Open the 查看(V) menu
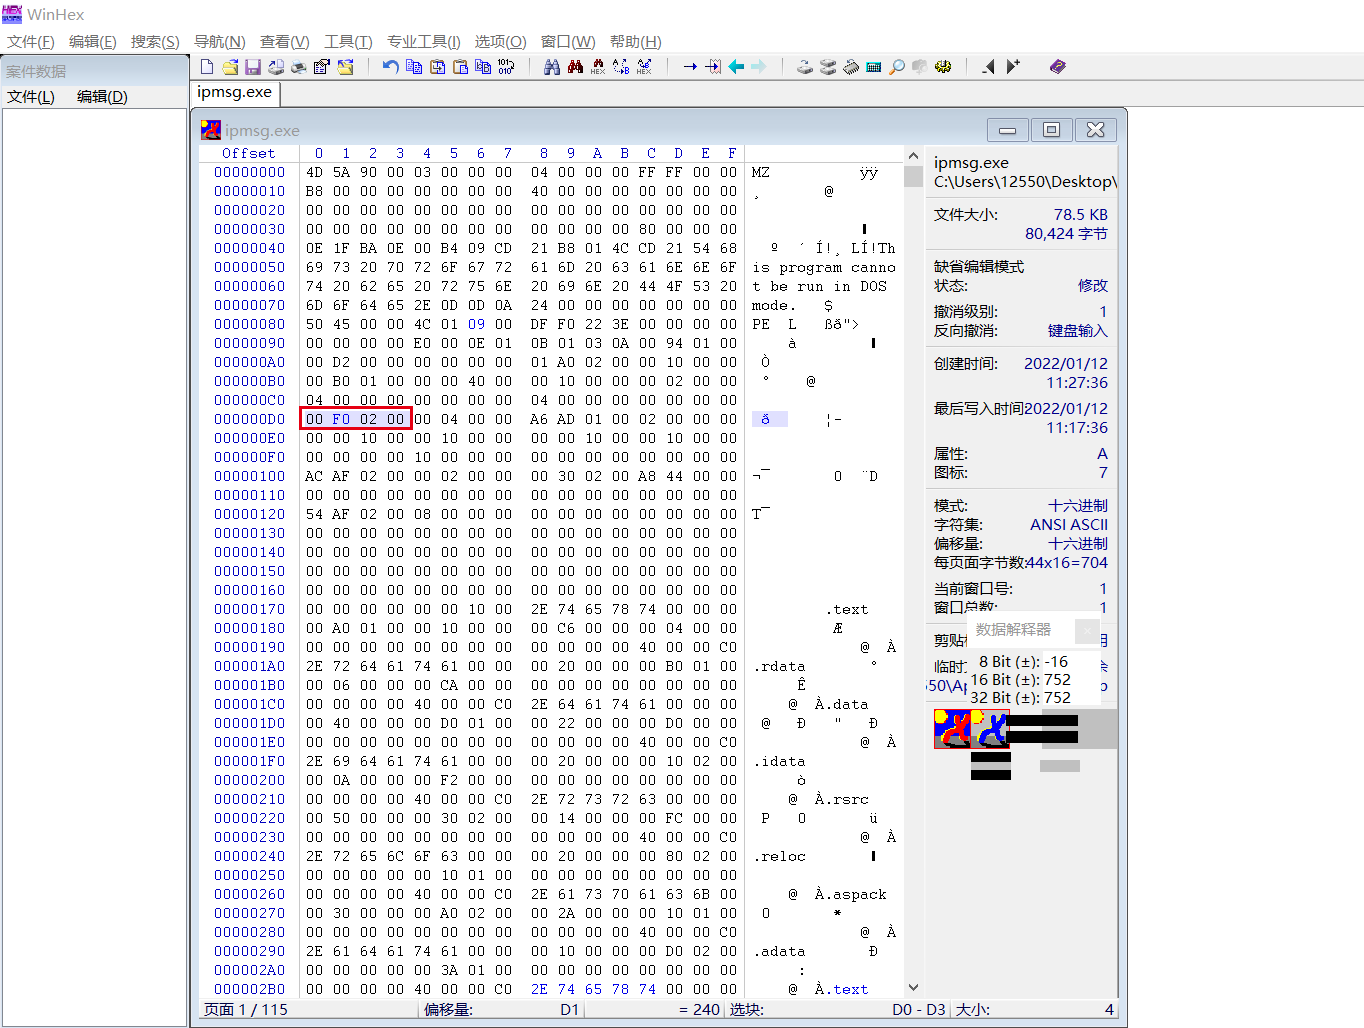The height and width of the screenshot is (1028, 1364). [284, 42]
